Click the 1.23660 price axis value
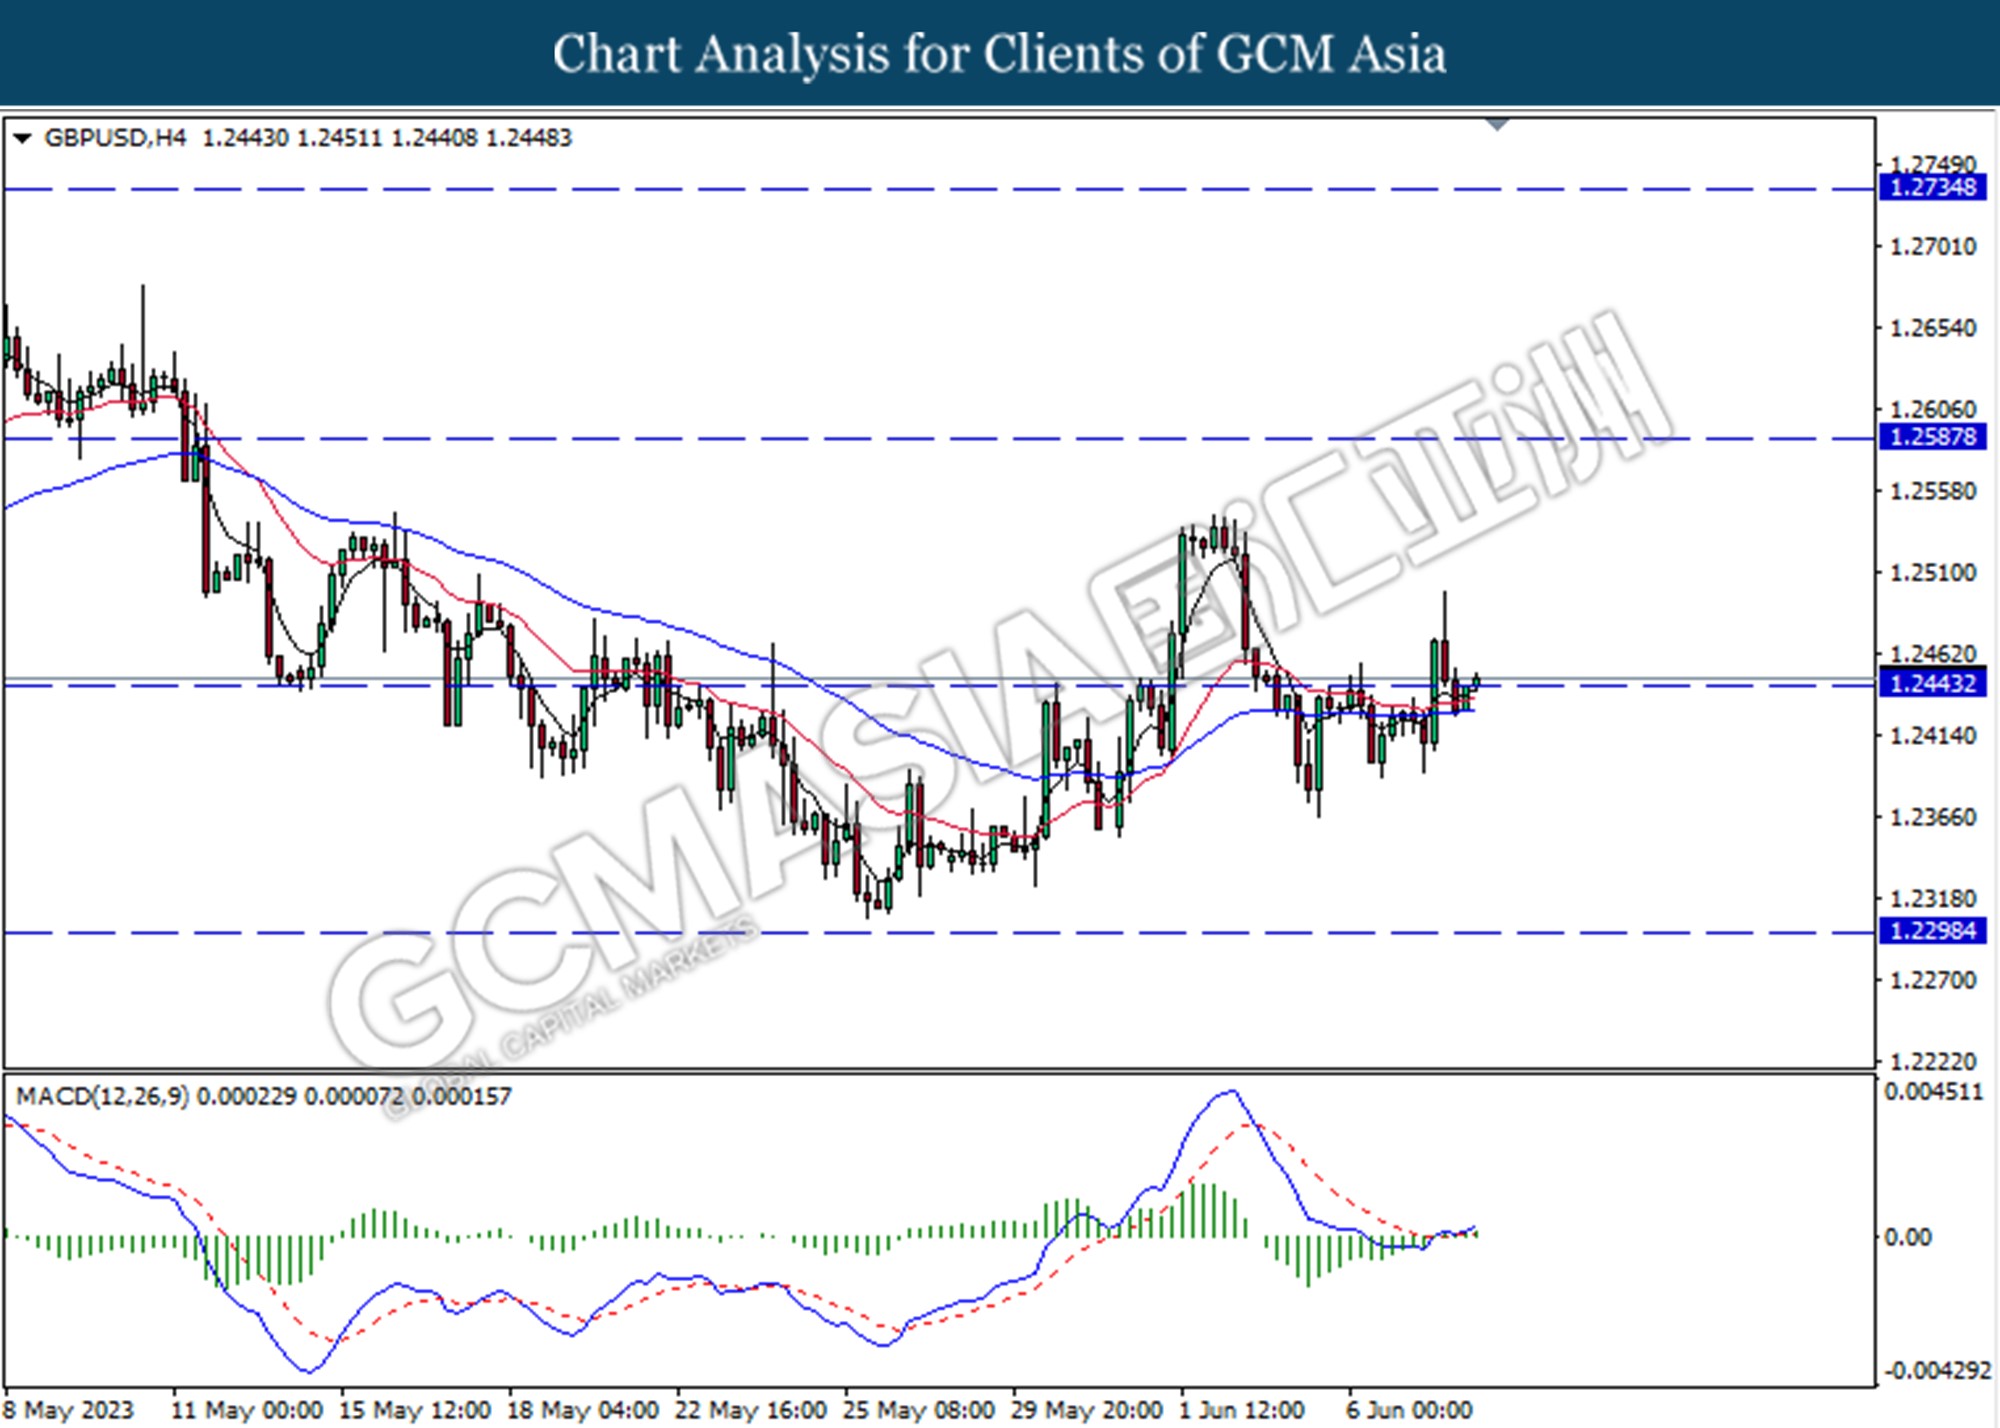Image resolution: width=2000 pixels, height=1428 pixels. pos(1933,819)
